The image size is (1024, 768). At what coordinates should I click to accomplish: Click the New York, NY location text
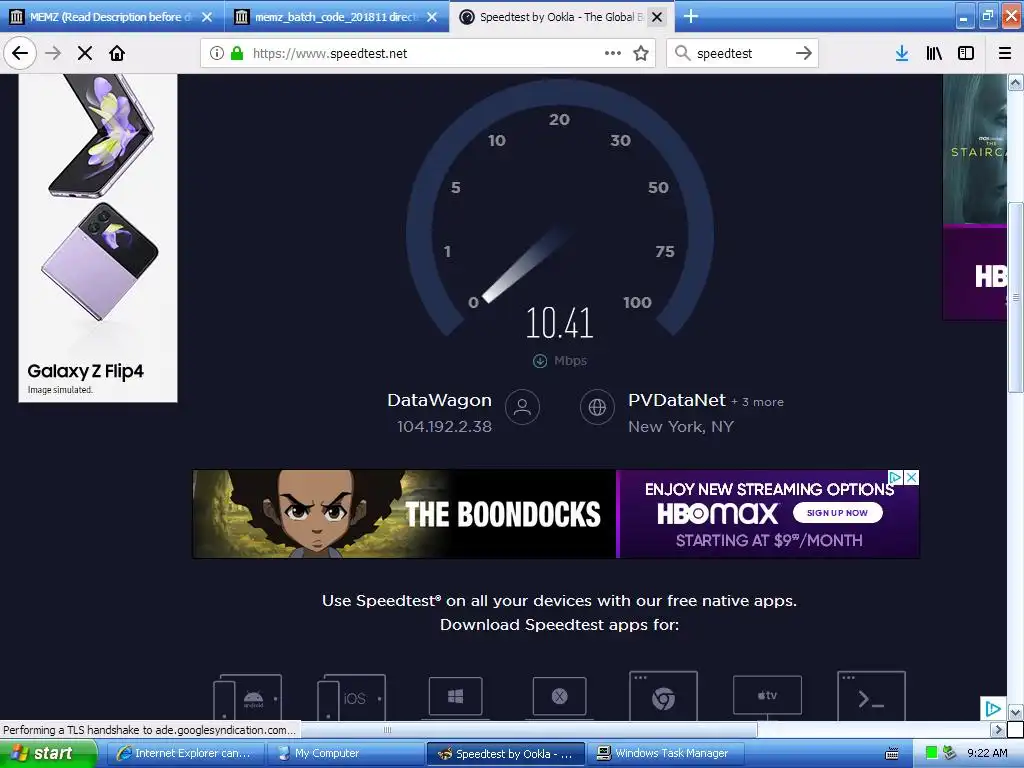point(681,426)
